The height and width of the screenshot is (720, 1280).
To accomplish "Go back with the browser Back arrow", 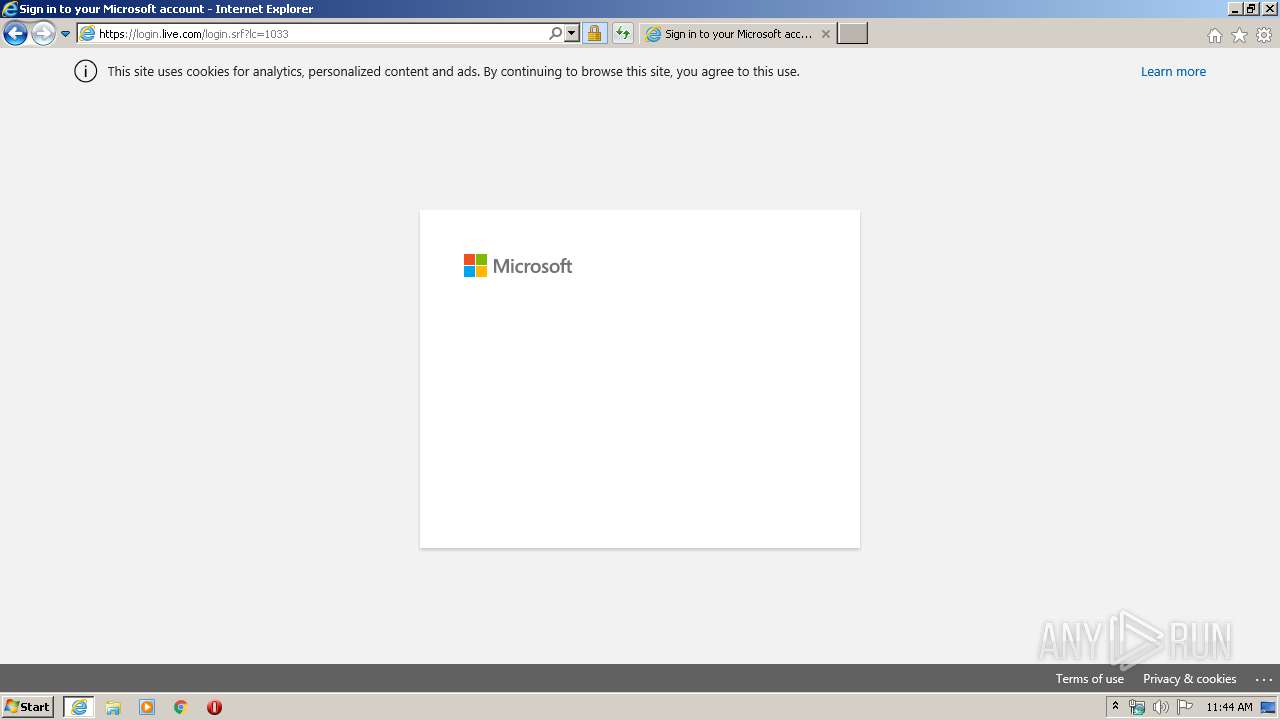I will click(x=15, y=34).
